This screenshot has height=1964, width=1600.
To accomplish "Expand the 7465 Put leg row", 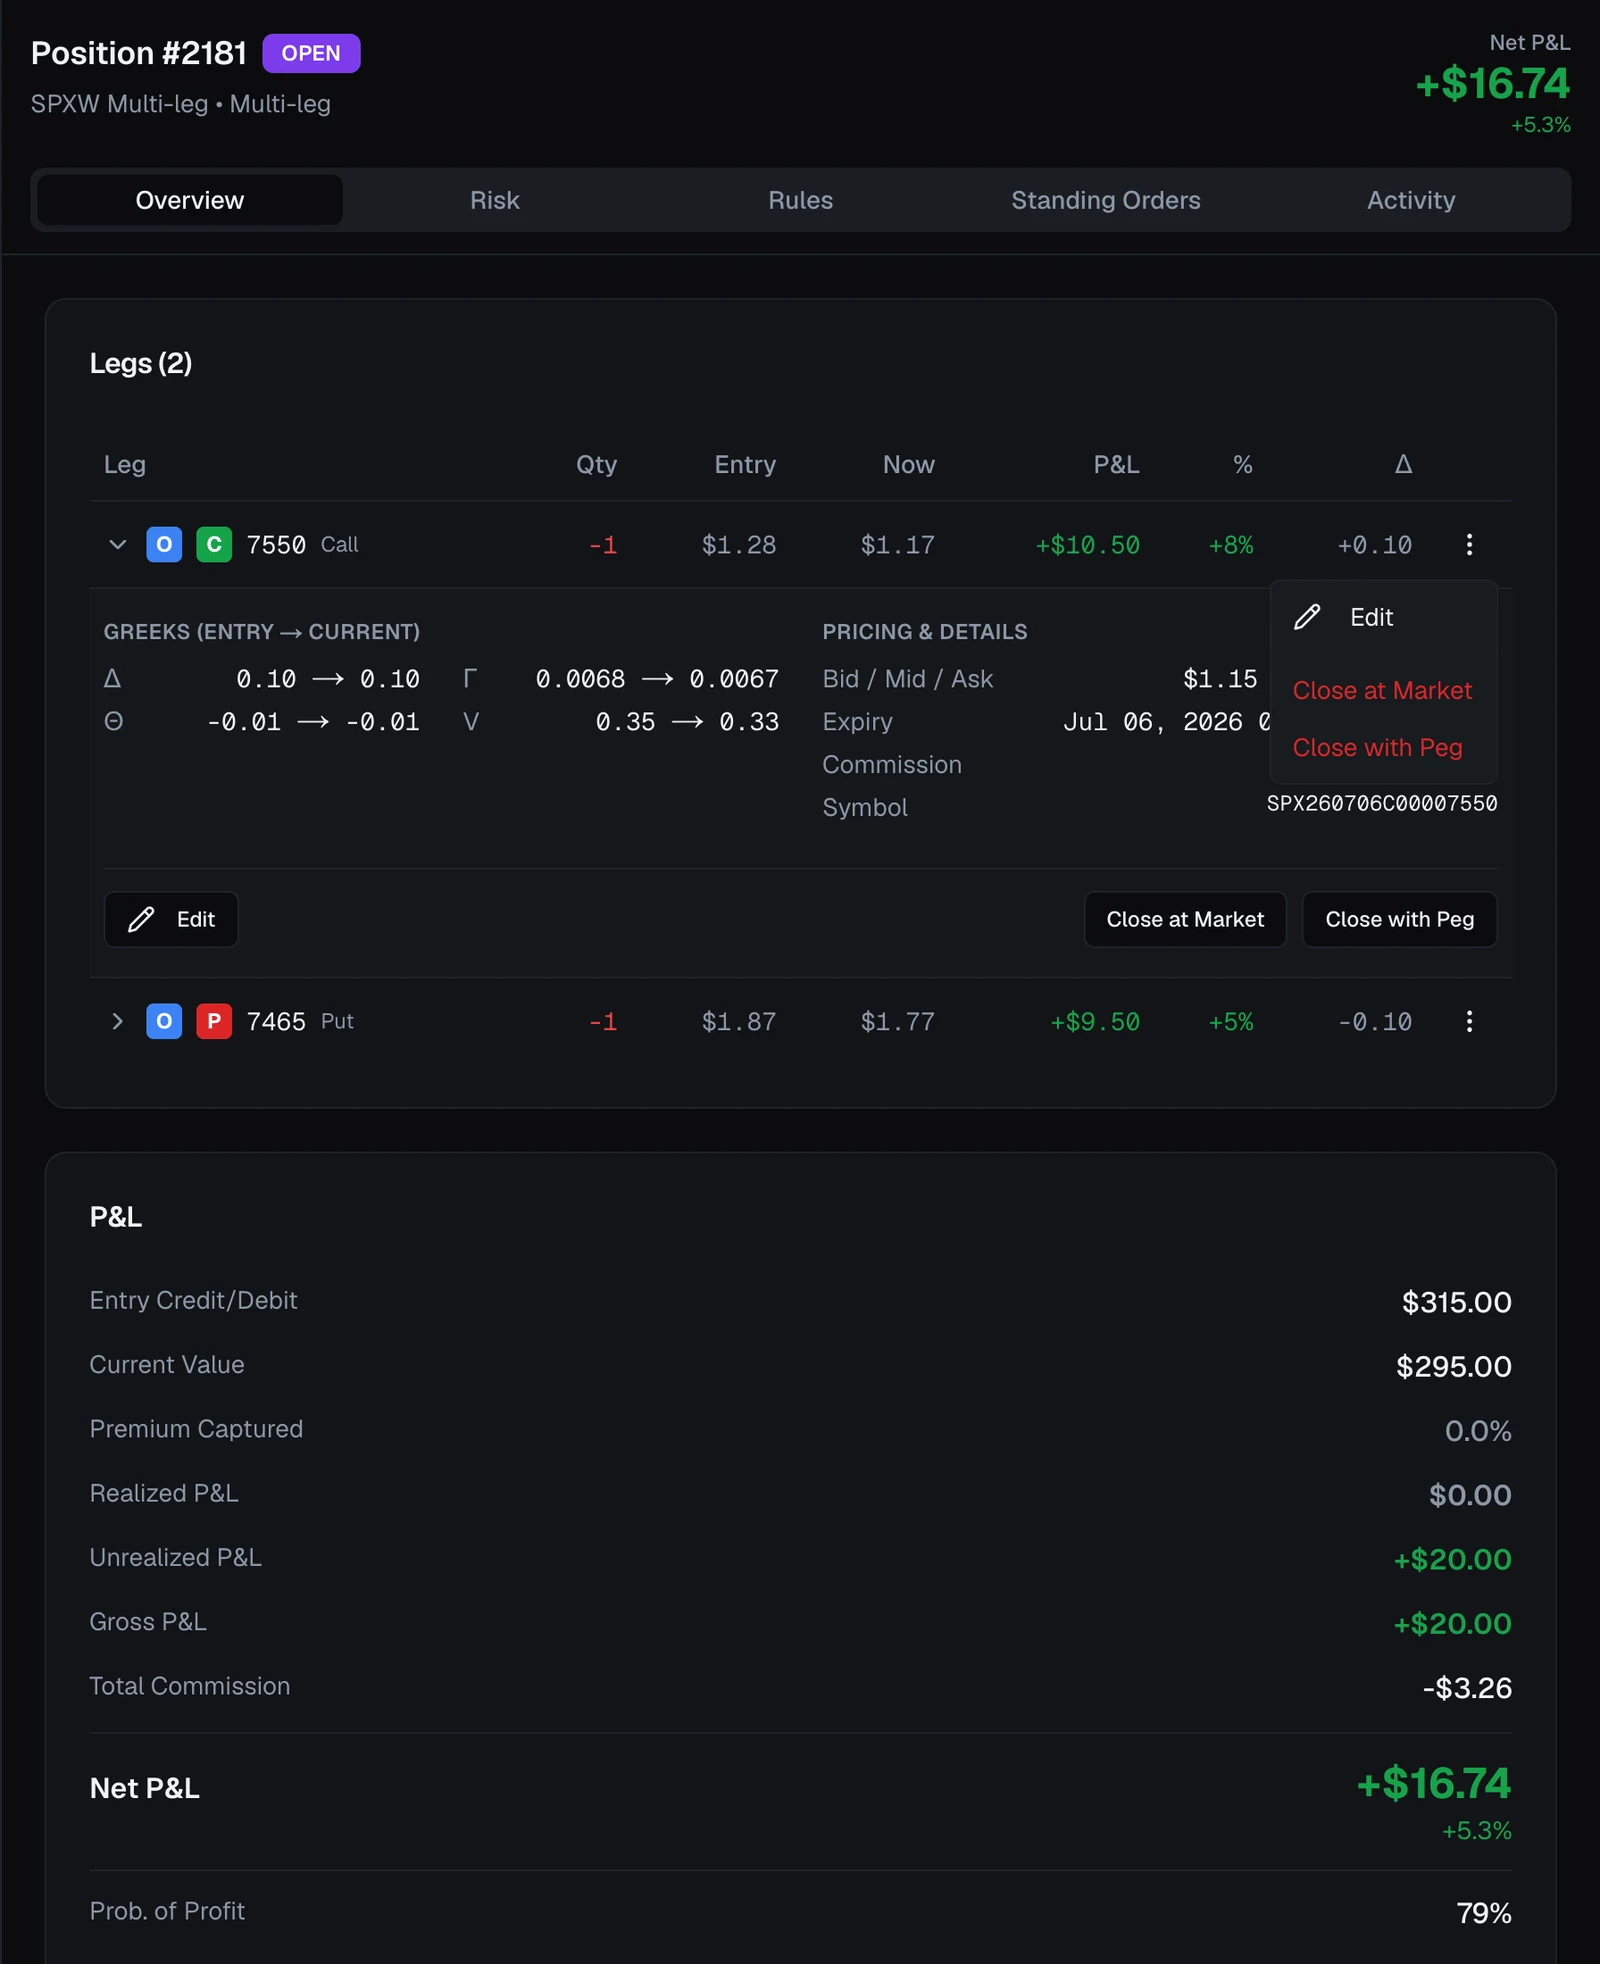I will click(x=117, y=1021).
